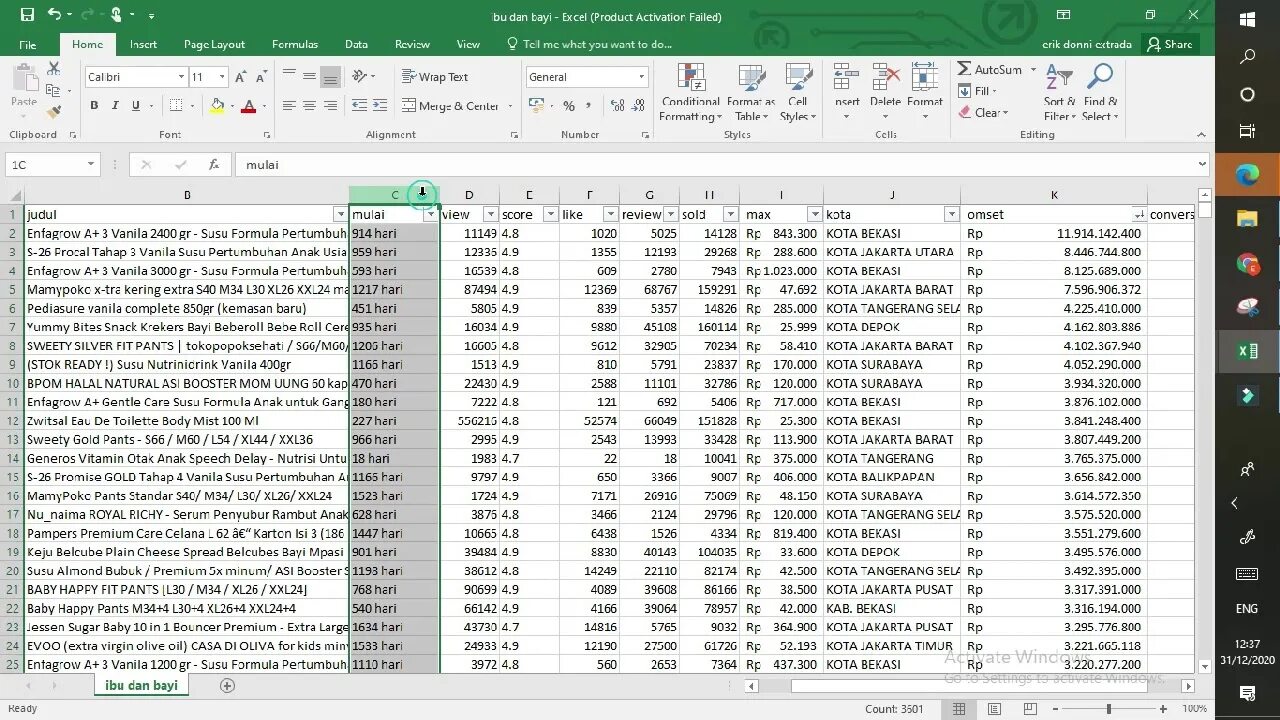Toggle Bold formatting
Screen dimensions: 1280x720
click(x=94, y=106)
